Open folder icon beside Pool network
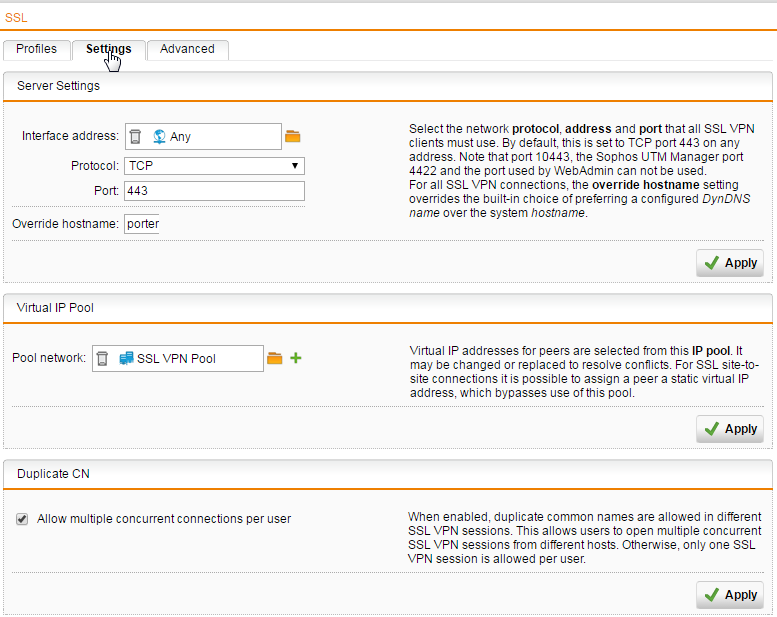This screenshot has width=777, height=617. 275,358
